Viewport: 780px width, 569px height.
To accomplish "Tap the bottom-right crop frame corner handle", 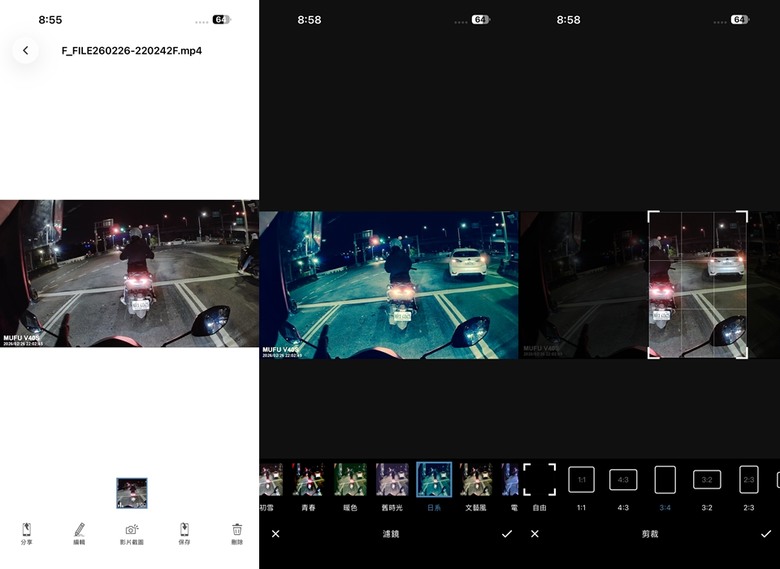I will point(743,354).
